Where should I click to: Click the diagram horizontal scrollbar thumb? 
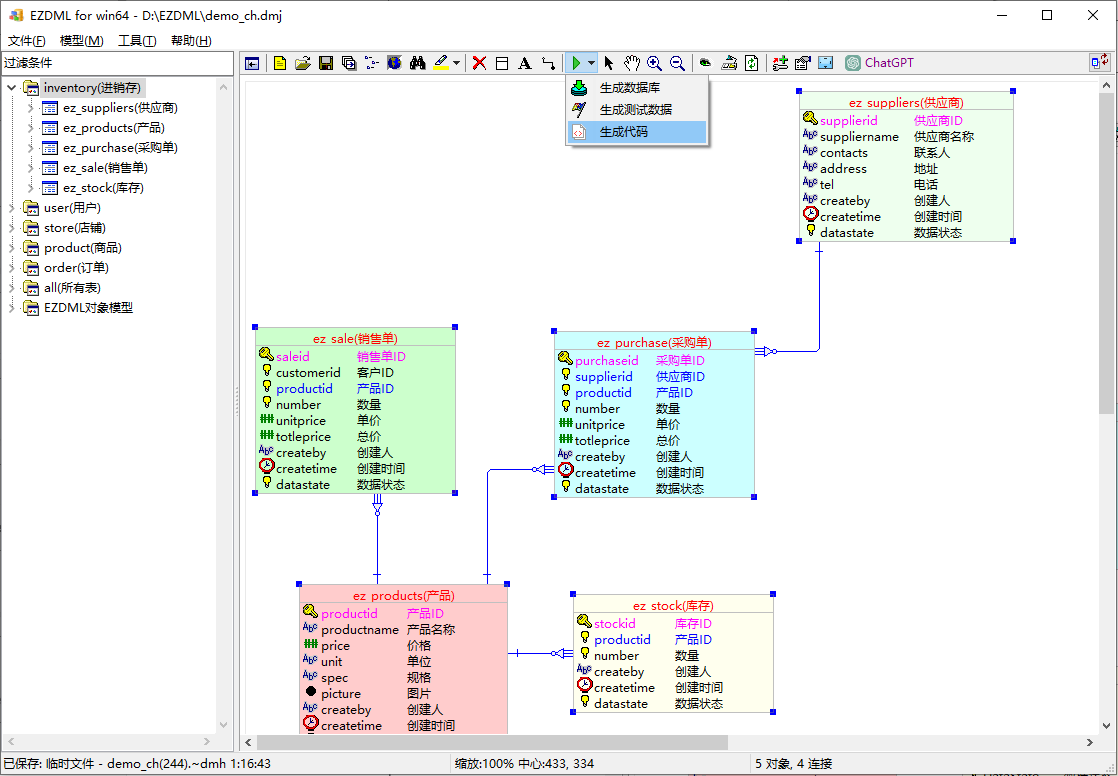(492, 742)
